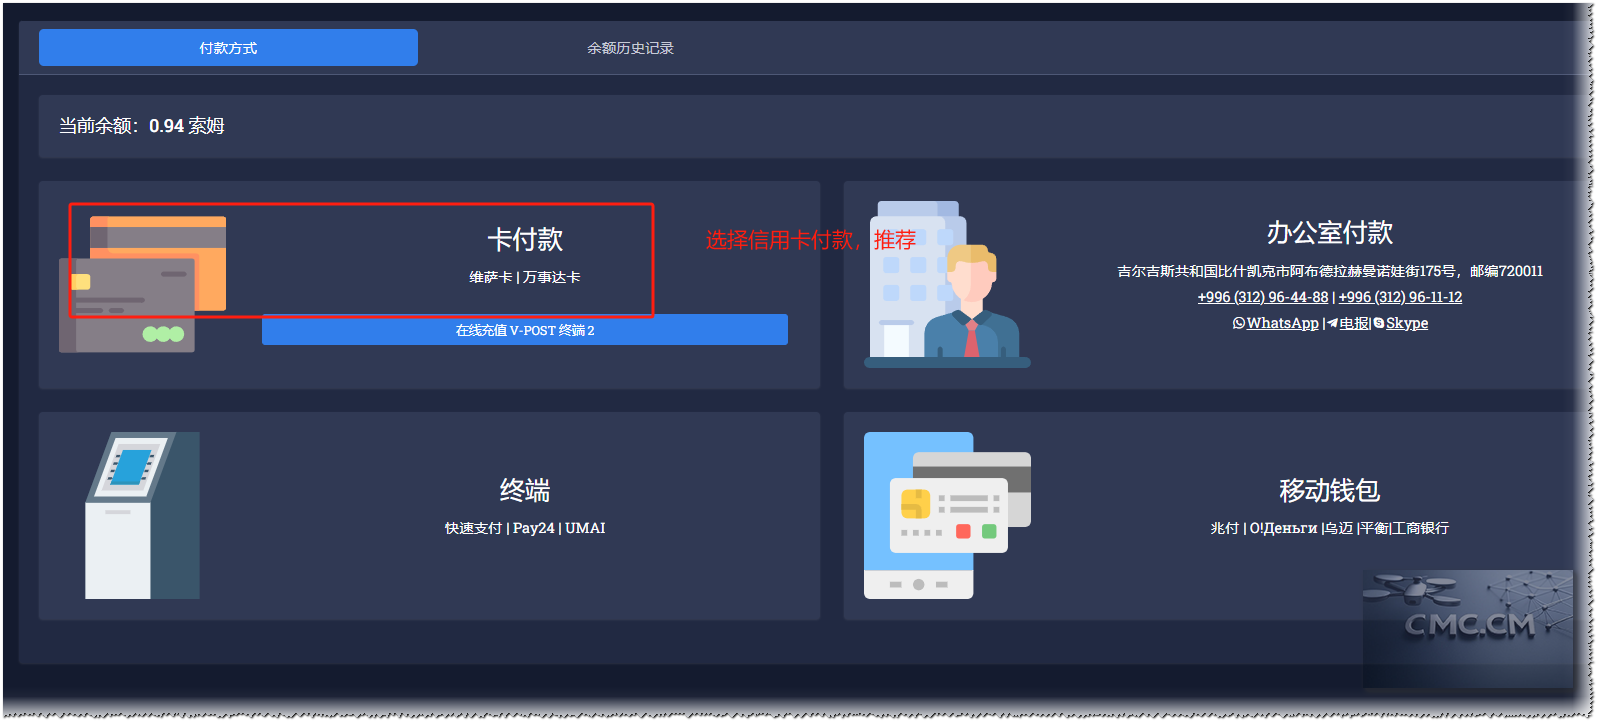Open the 余额历史记录 tab
The height and width of the screenshot is (727, 1603).
coord(630,48)
